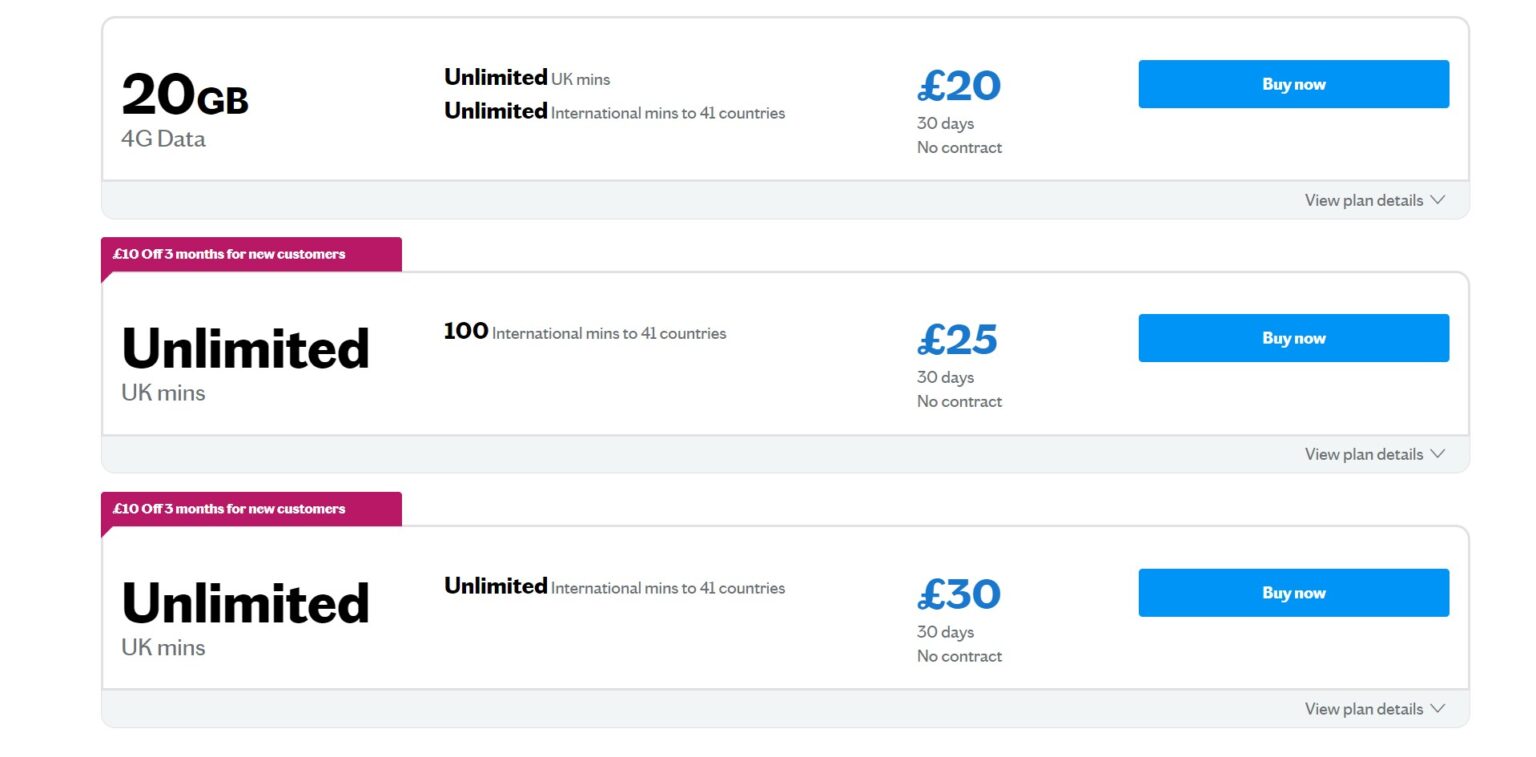
Task: Click Buy now for the £30 Unlimited plan
Action: pos(1293,592)
